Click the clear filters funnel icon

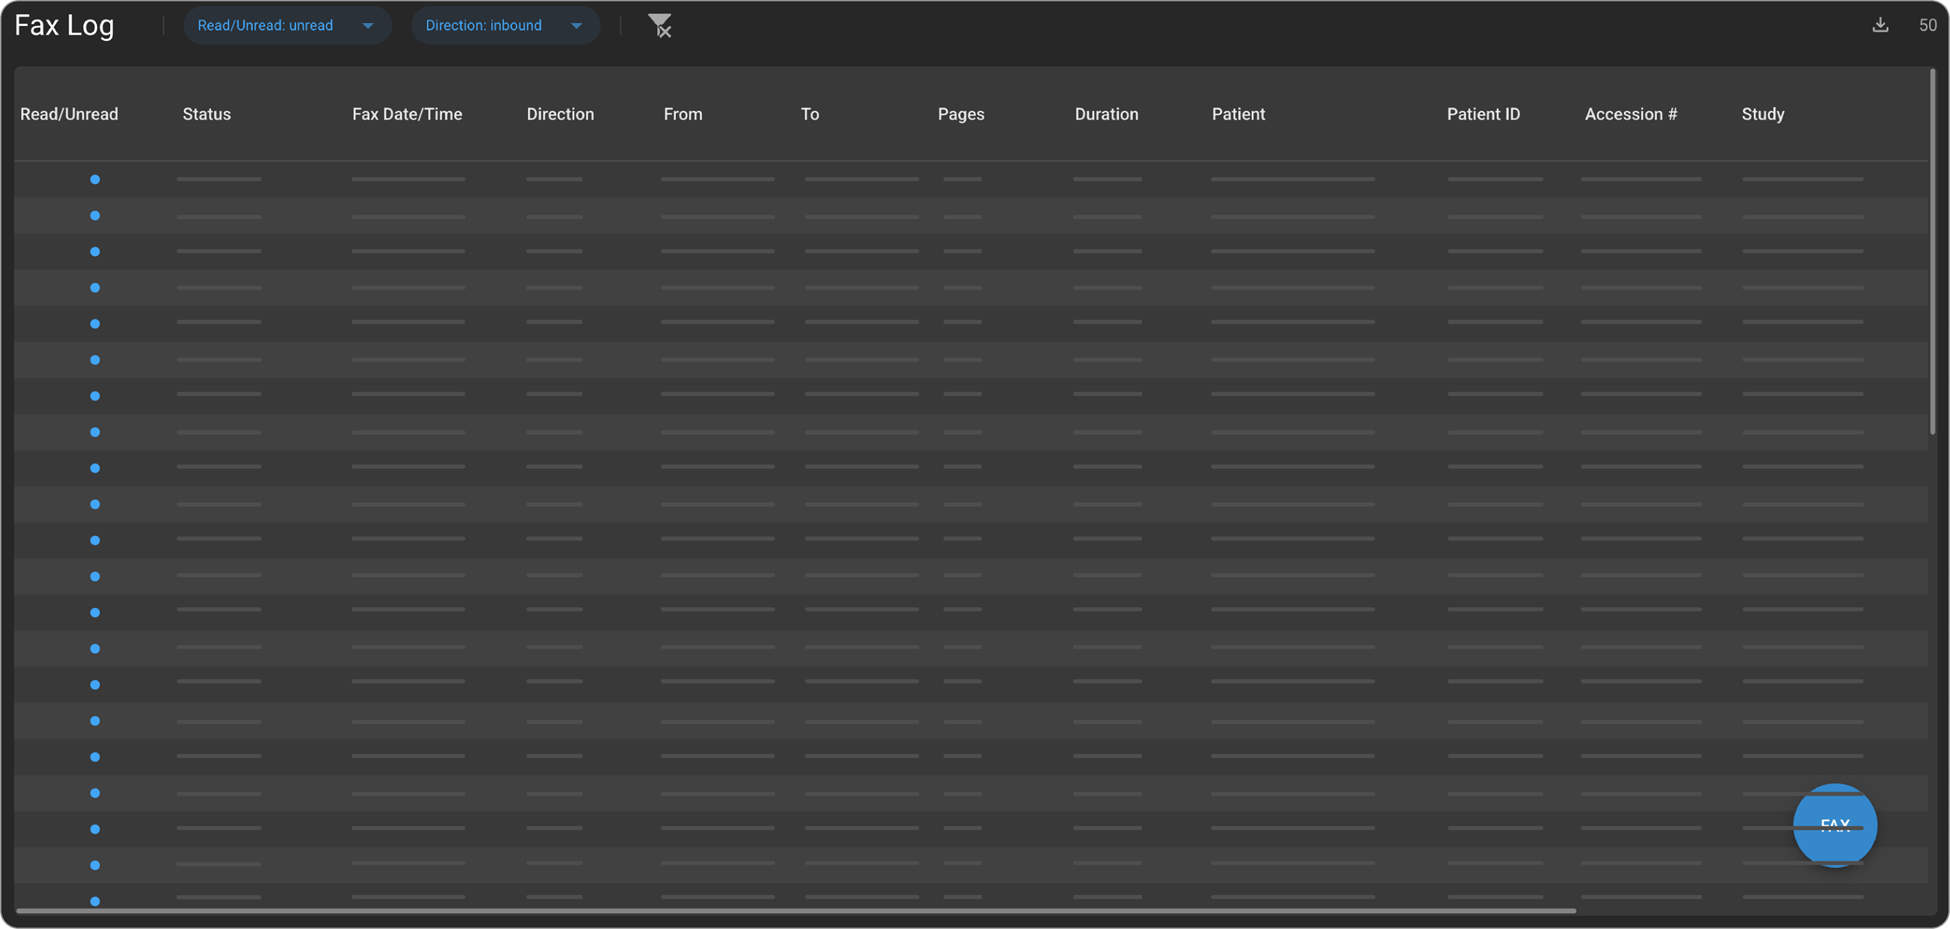point(659,26)
